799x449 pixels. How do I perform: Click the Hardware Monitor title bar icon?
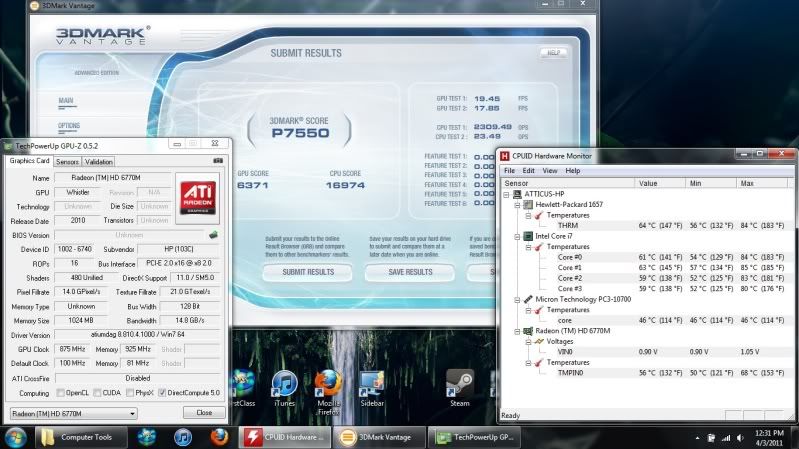(505, 156)
